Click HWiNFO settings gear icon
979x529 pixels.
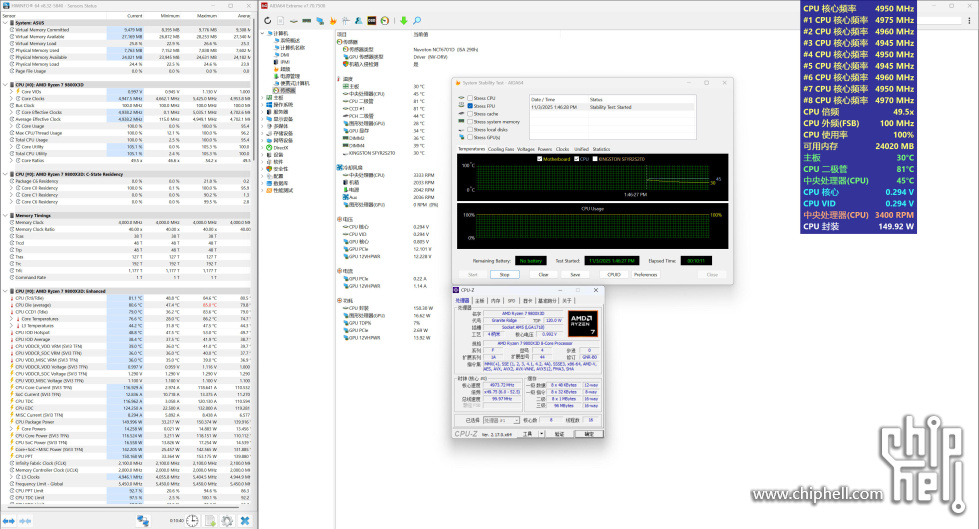click(225, 520)
